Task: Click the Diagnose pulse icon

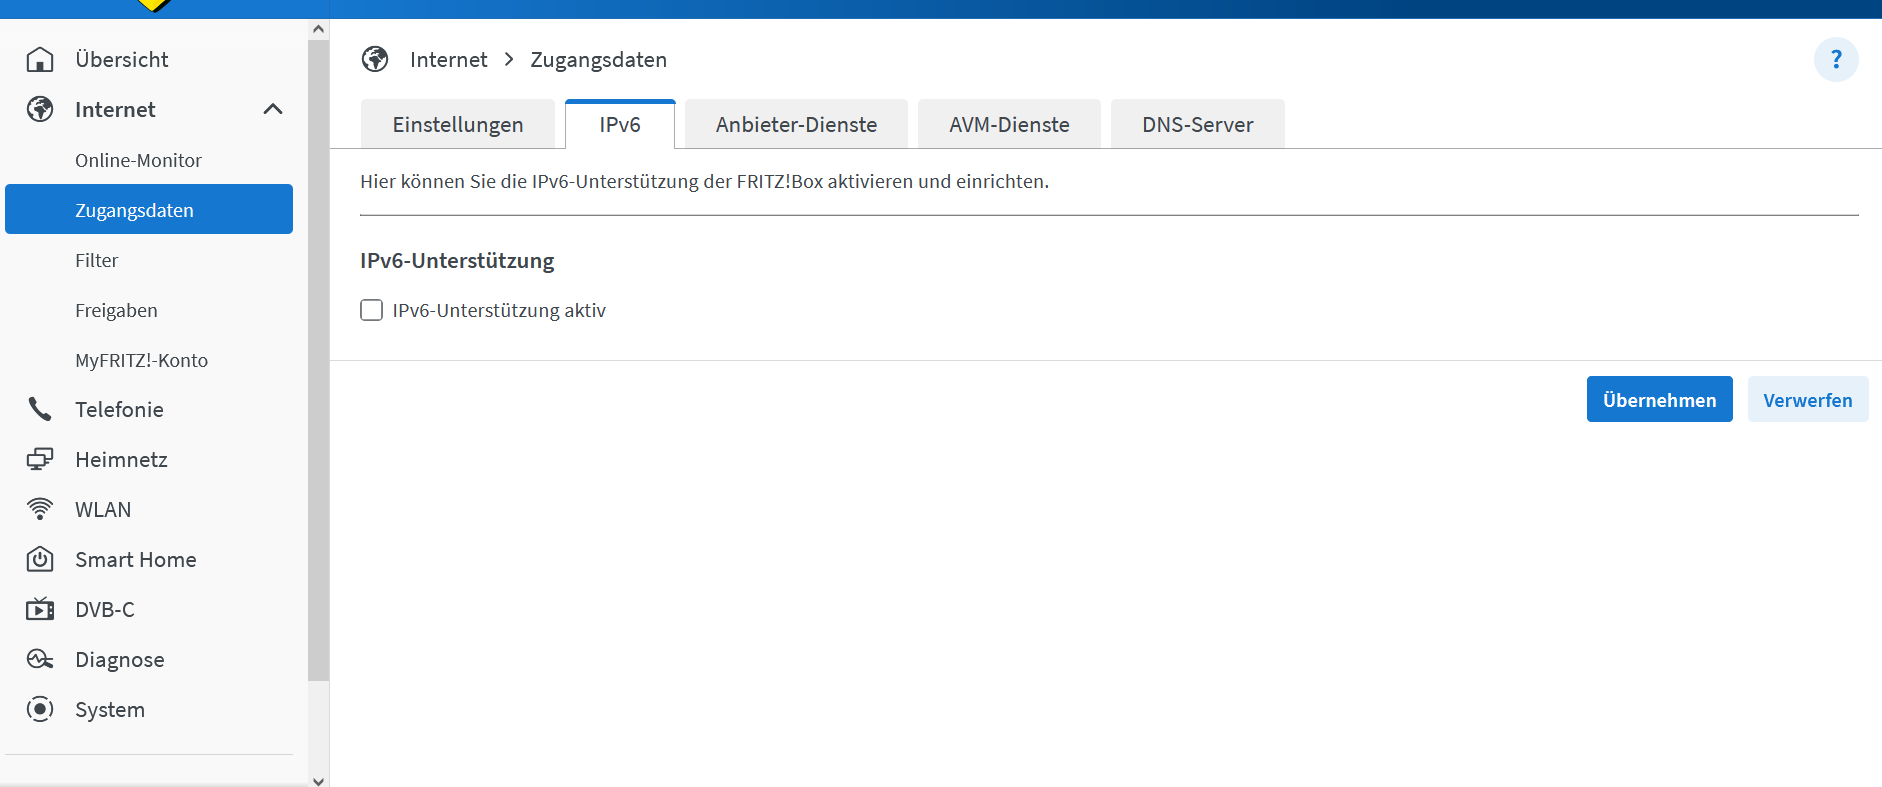Action: tap(40, 659)
